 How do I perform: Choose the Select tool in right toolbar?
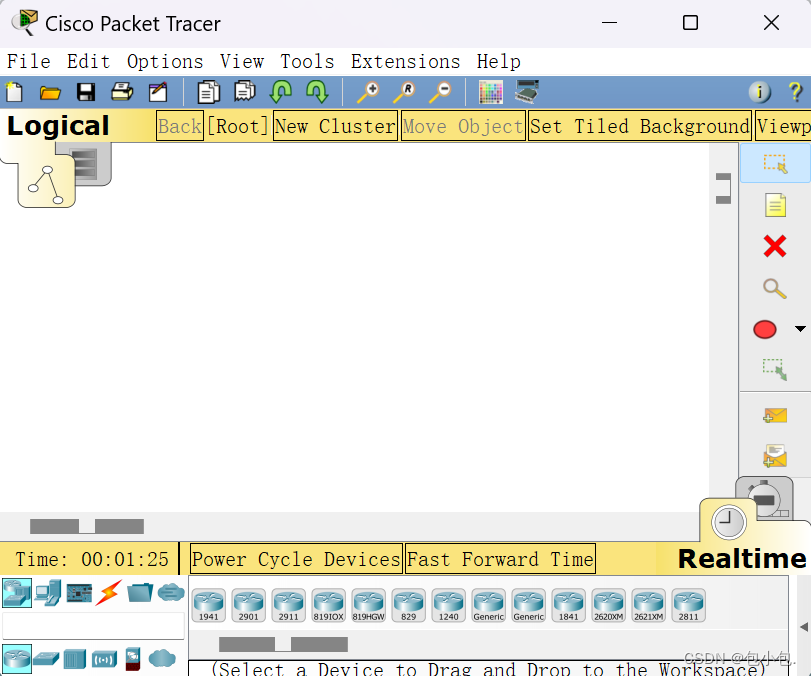click(775, 163)
